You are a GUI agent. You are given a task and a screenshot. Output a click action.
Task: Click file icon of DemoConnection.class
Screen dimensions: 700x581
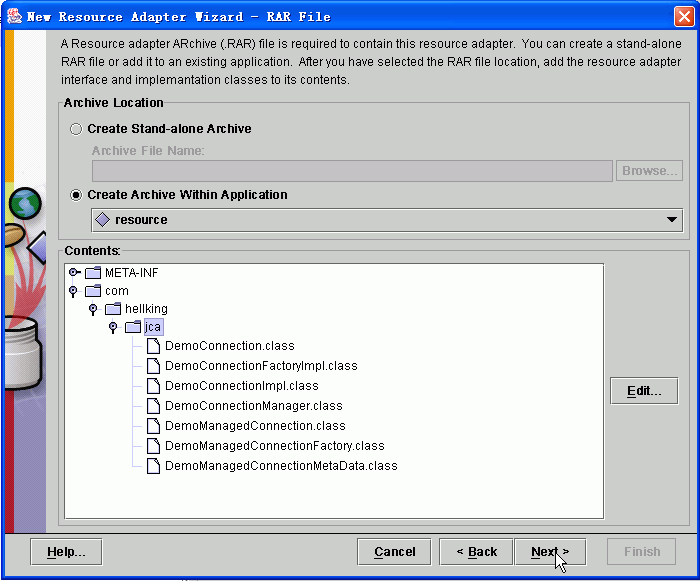coord(154,346)
